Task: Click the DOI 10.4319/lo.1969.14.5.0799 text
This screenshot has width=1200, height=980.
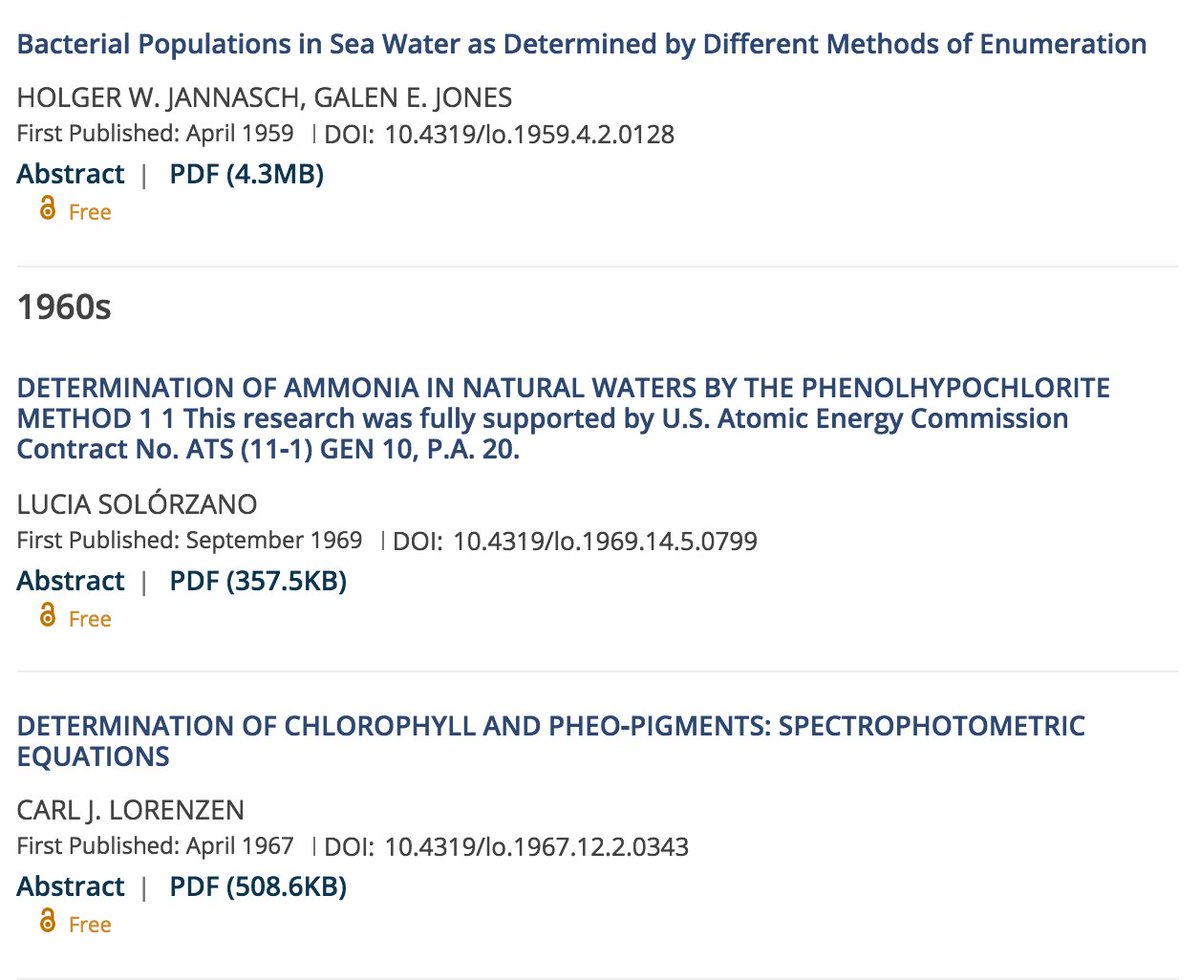Action: click(605, 542)
